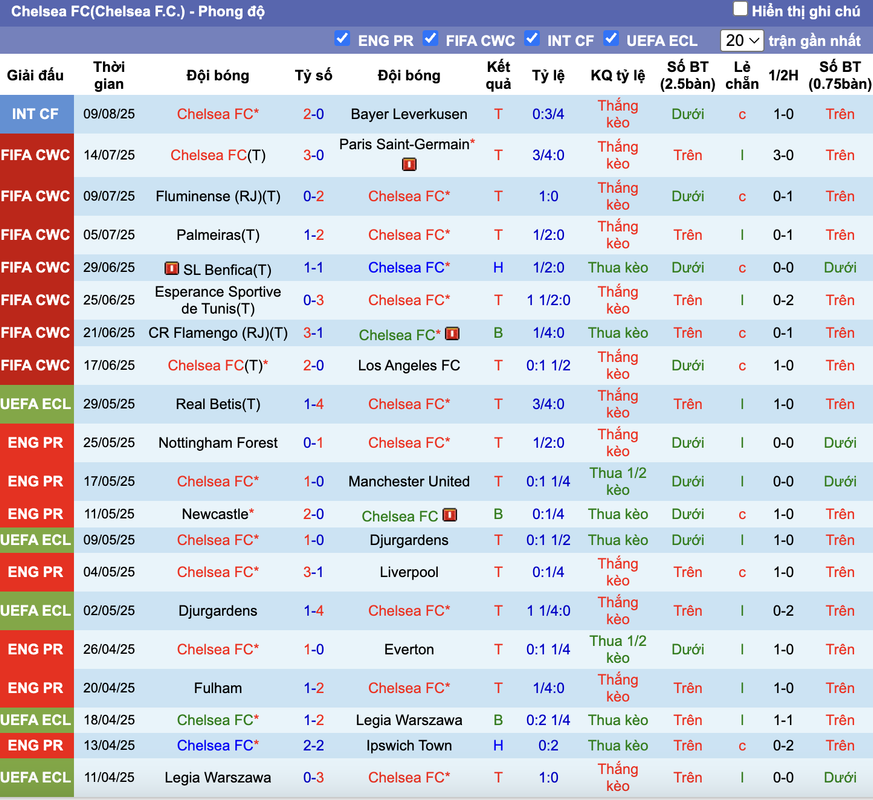Open Los Angeles FC team link

click(409, 365)
